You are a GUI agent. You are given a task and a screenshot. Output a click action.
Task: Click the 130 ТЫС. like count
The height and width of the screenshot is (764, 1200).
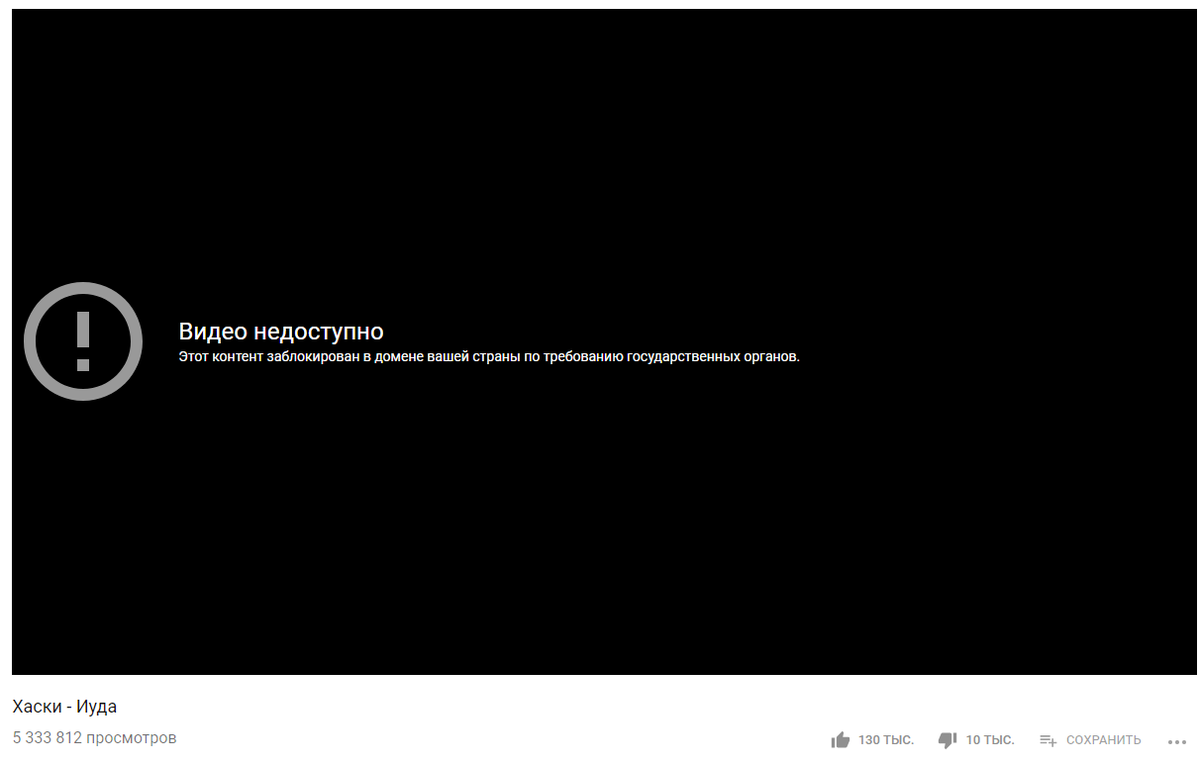(886, 740)
